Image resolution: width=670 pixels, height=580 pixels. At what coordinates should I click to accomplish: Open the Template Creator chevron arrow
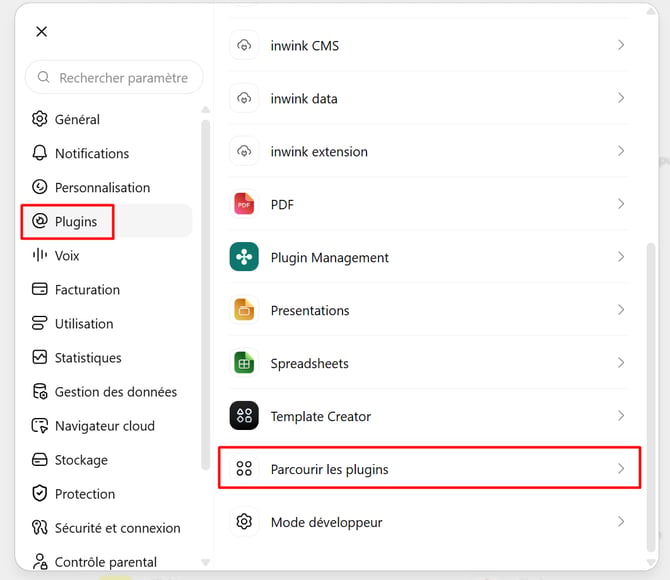tap(621, 415)
